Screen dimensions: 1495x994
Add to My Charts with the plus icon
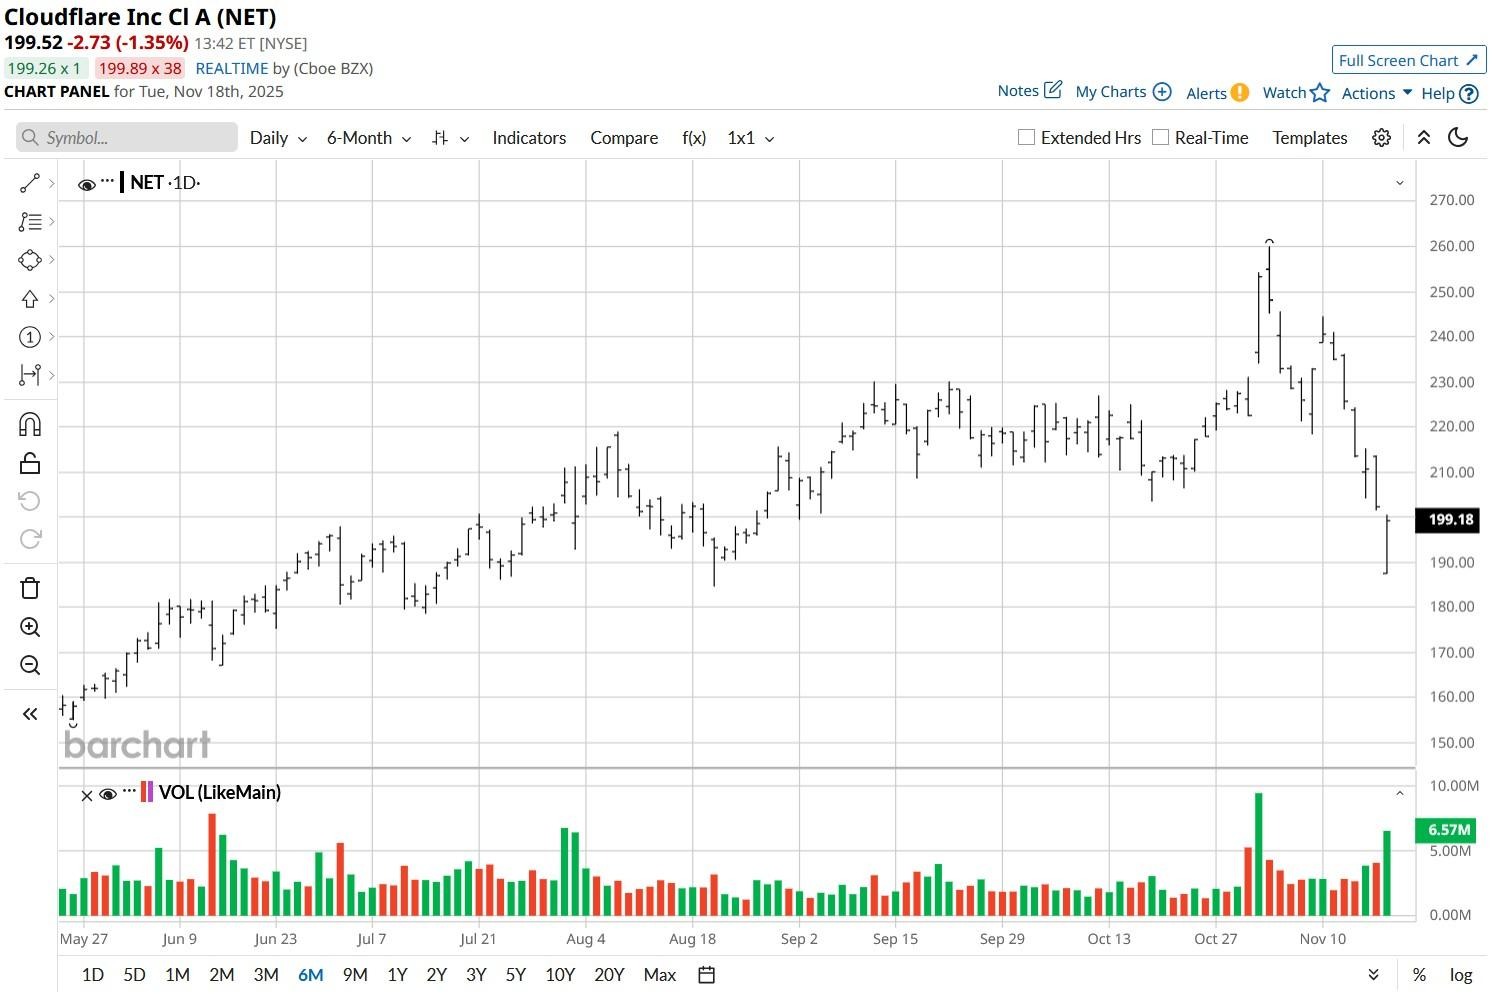click(x=1162, y=91)
